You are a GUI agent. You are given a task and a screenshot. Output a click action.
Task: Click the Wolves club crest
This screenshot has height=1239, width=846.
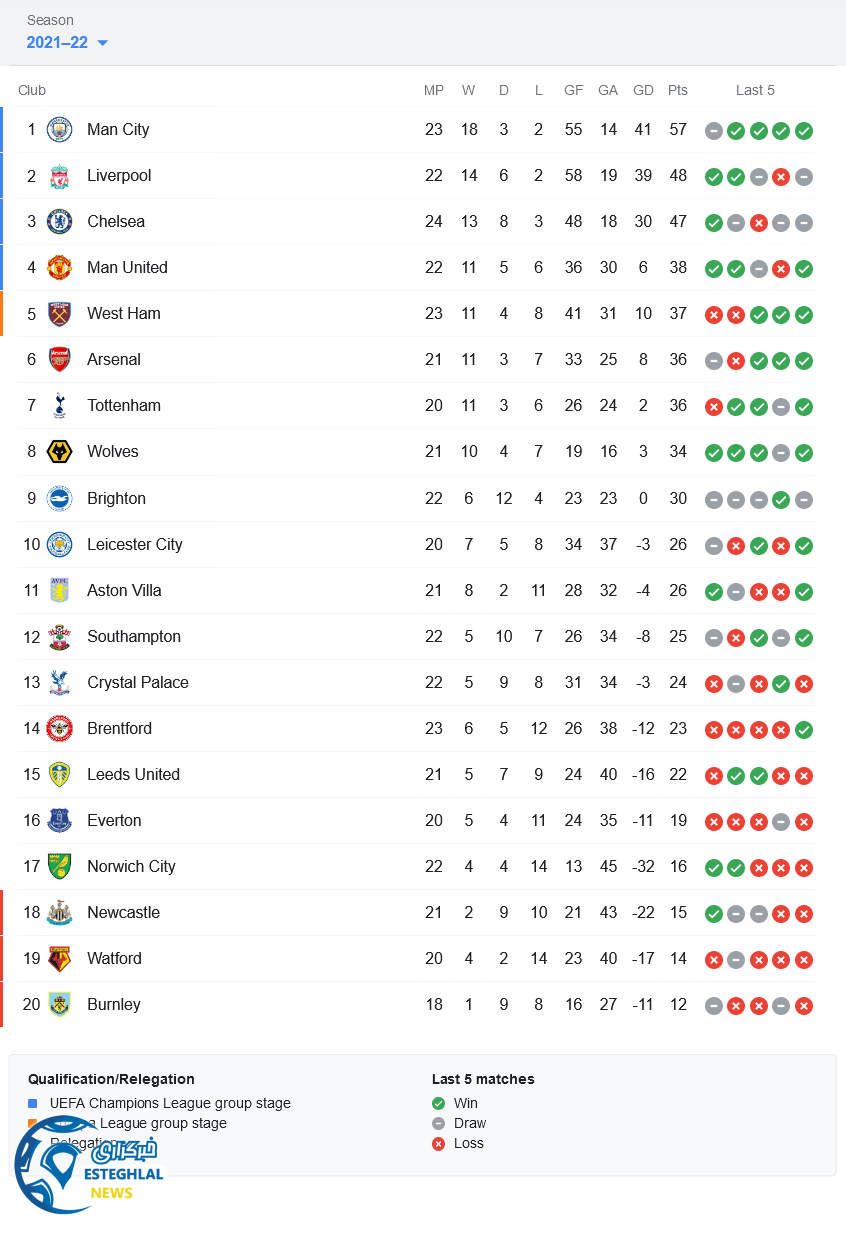(59, 452)
